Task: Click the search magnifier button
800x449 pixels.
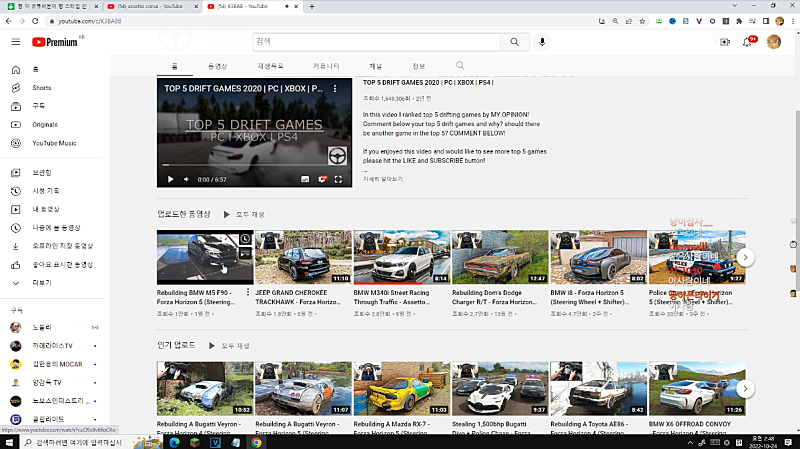Action: coord(514,42)
